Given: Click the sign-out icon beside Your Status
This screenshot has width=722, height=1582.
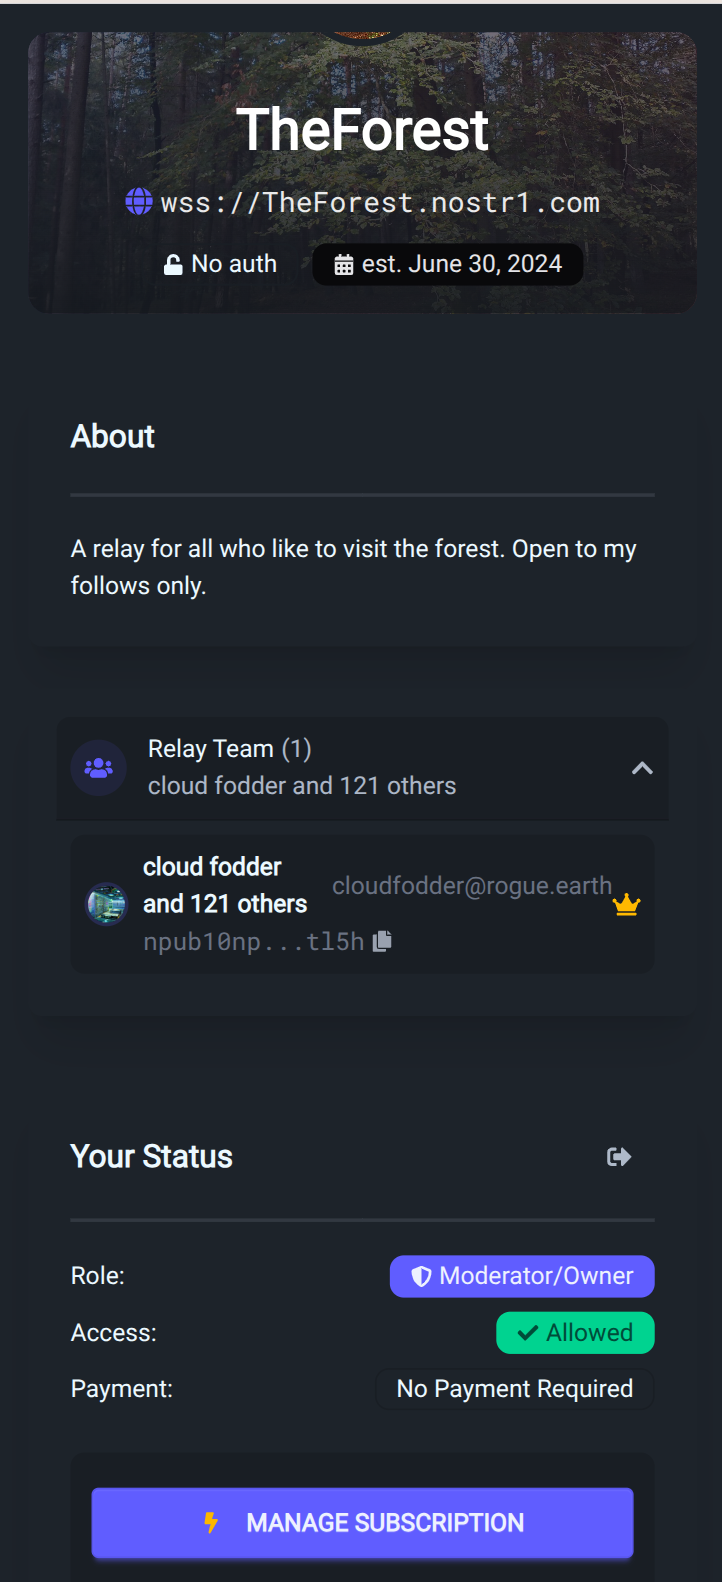Looking at the screenshot, I should click(619, 1157).
